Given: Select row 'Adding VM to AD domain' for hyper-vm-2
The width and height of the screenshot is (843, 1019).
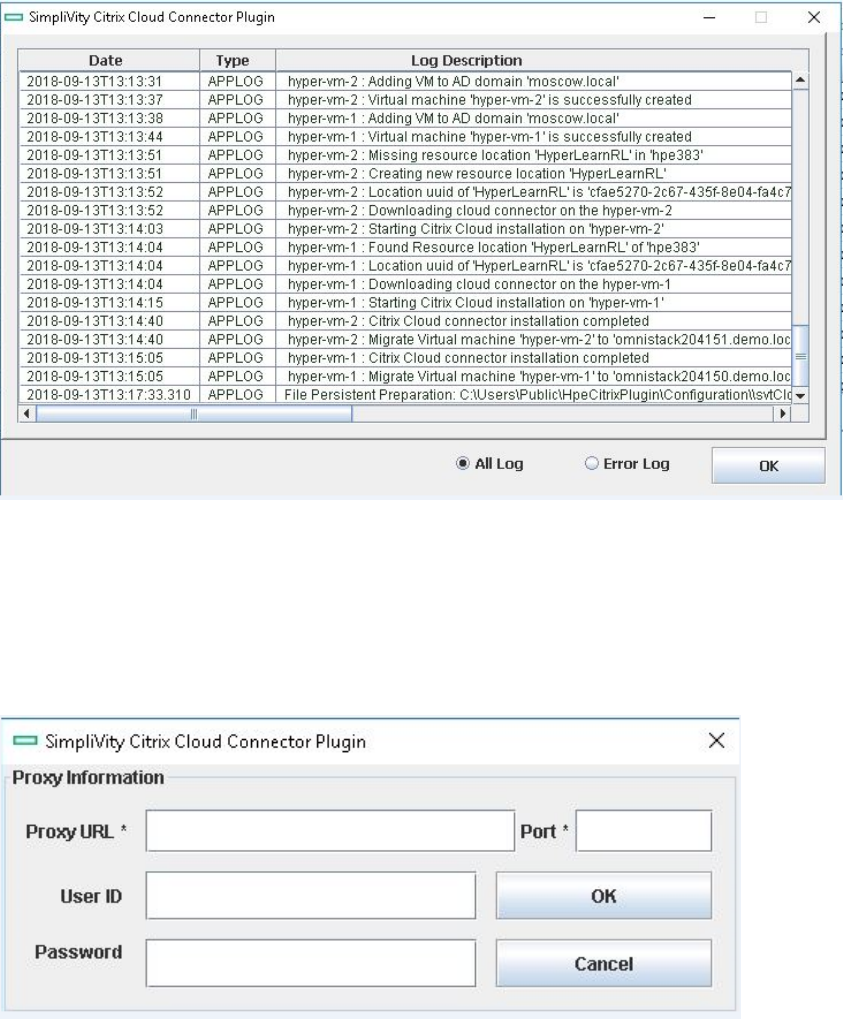Looking at the screenshot, I should 405,81.
